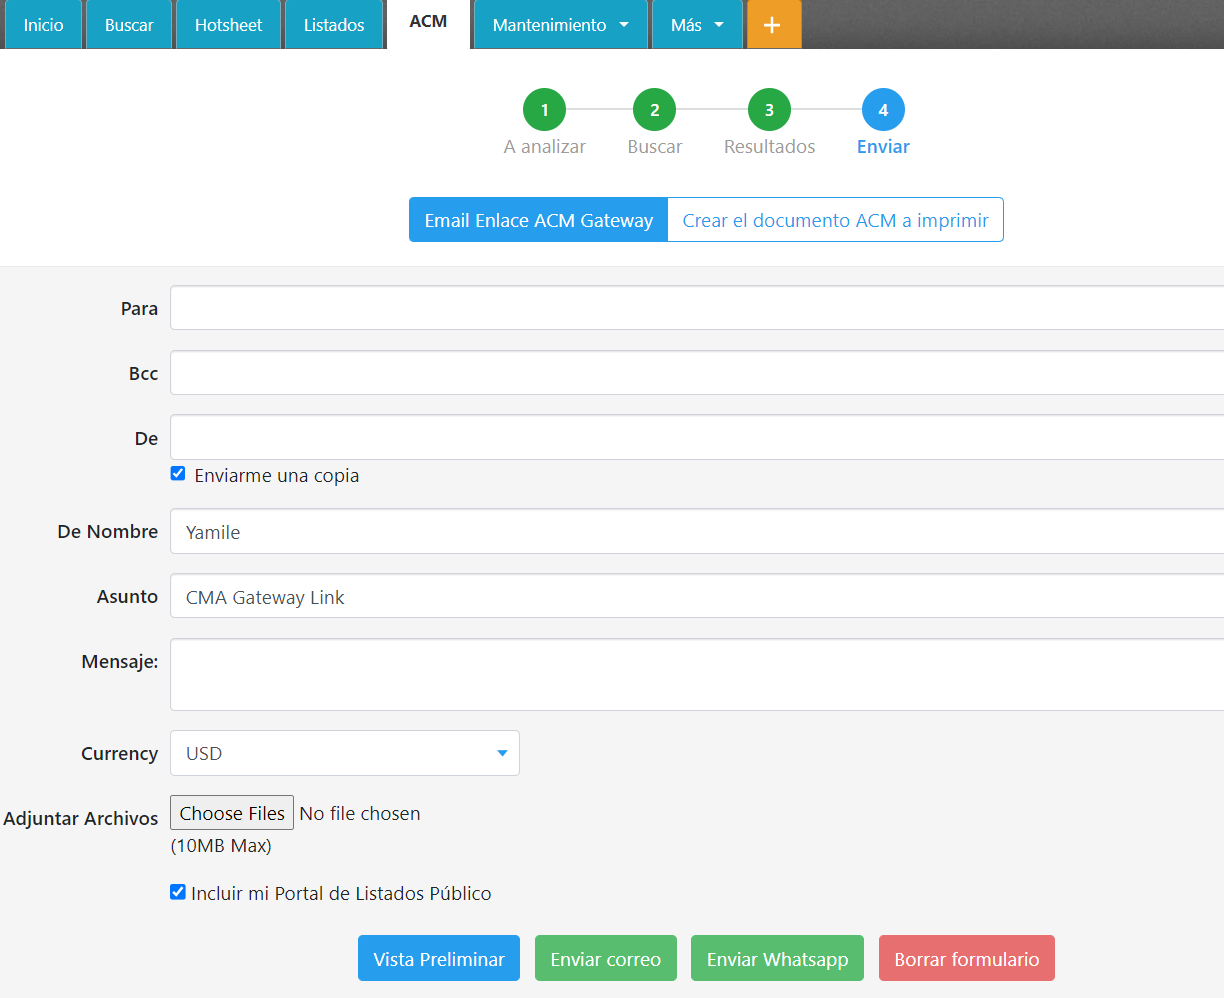The image size is (1224, 998).
Task: Click the Enviar correo button
Action: coord(606,958)
